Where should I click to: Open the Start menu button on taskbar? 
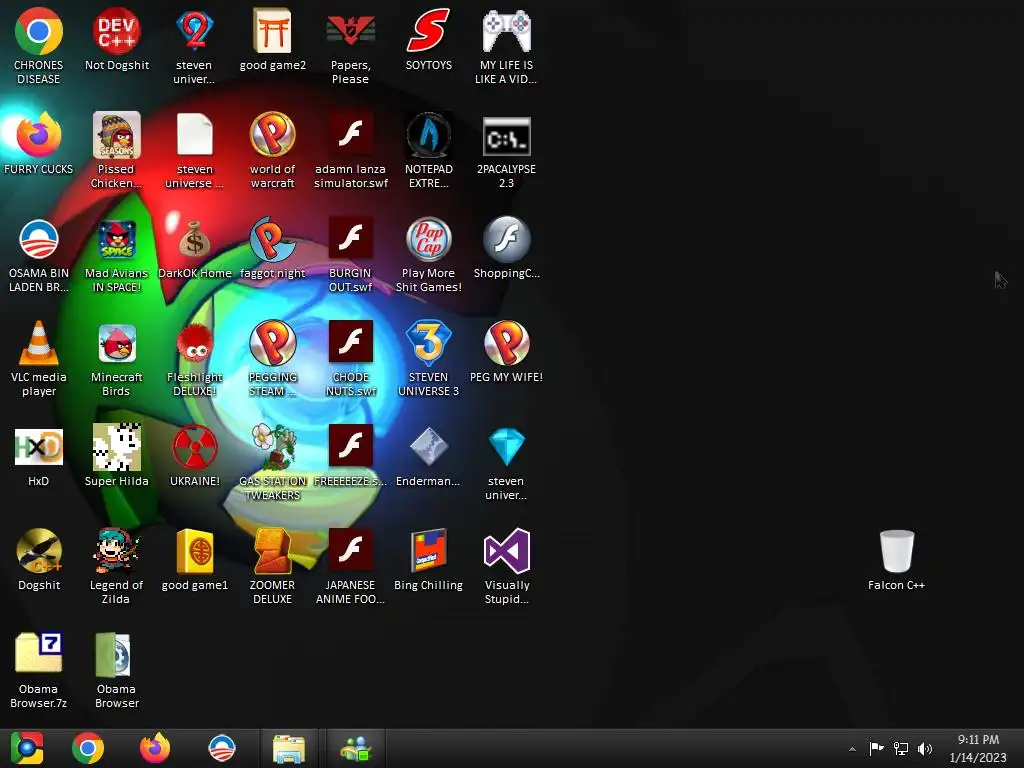[x=27, y=748]
